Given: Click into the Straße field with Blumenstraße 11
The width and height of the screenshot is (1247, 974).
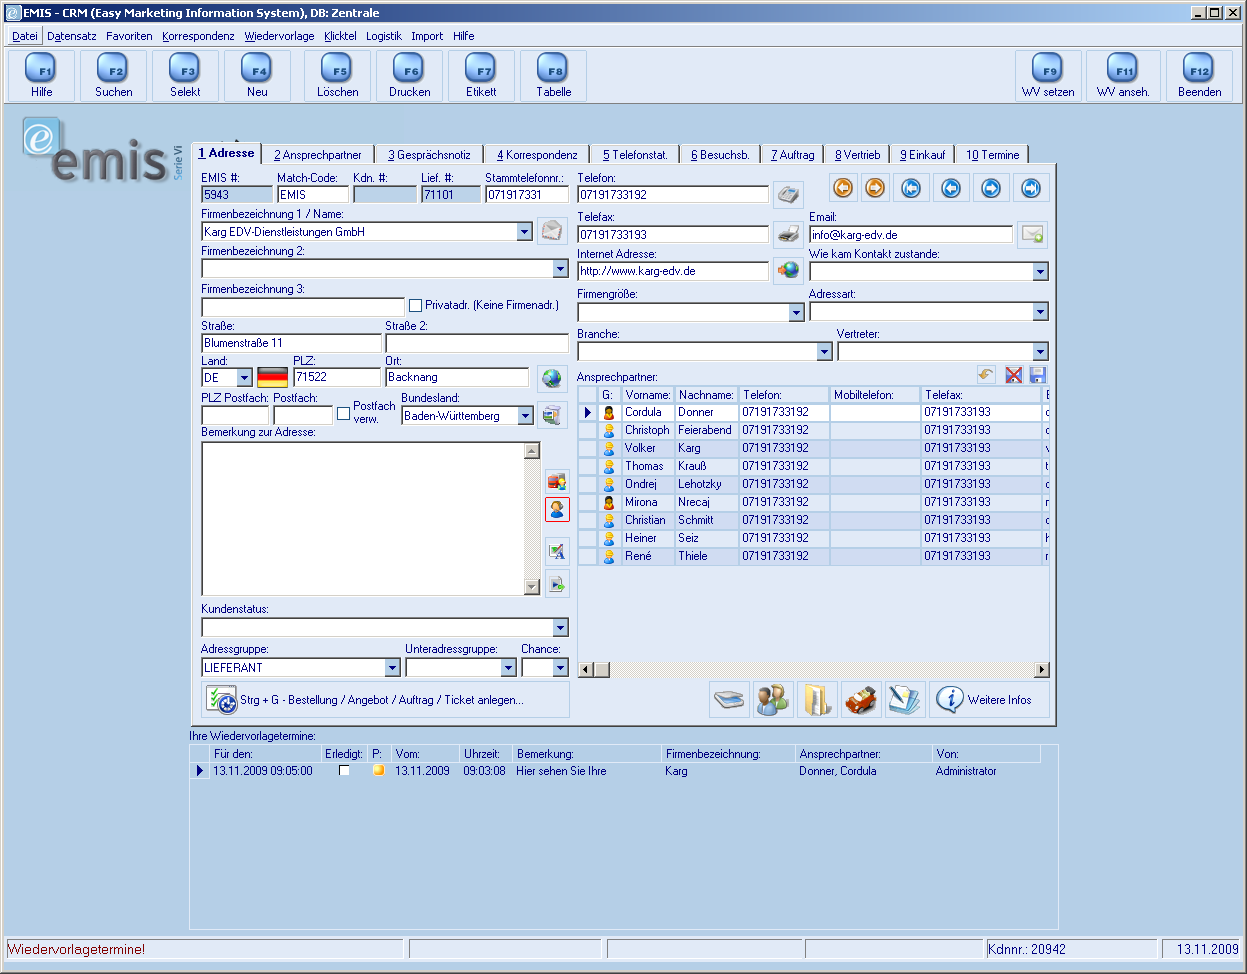Looking at the screenshot, I should point(291,343).
